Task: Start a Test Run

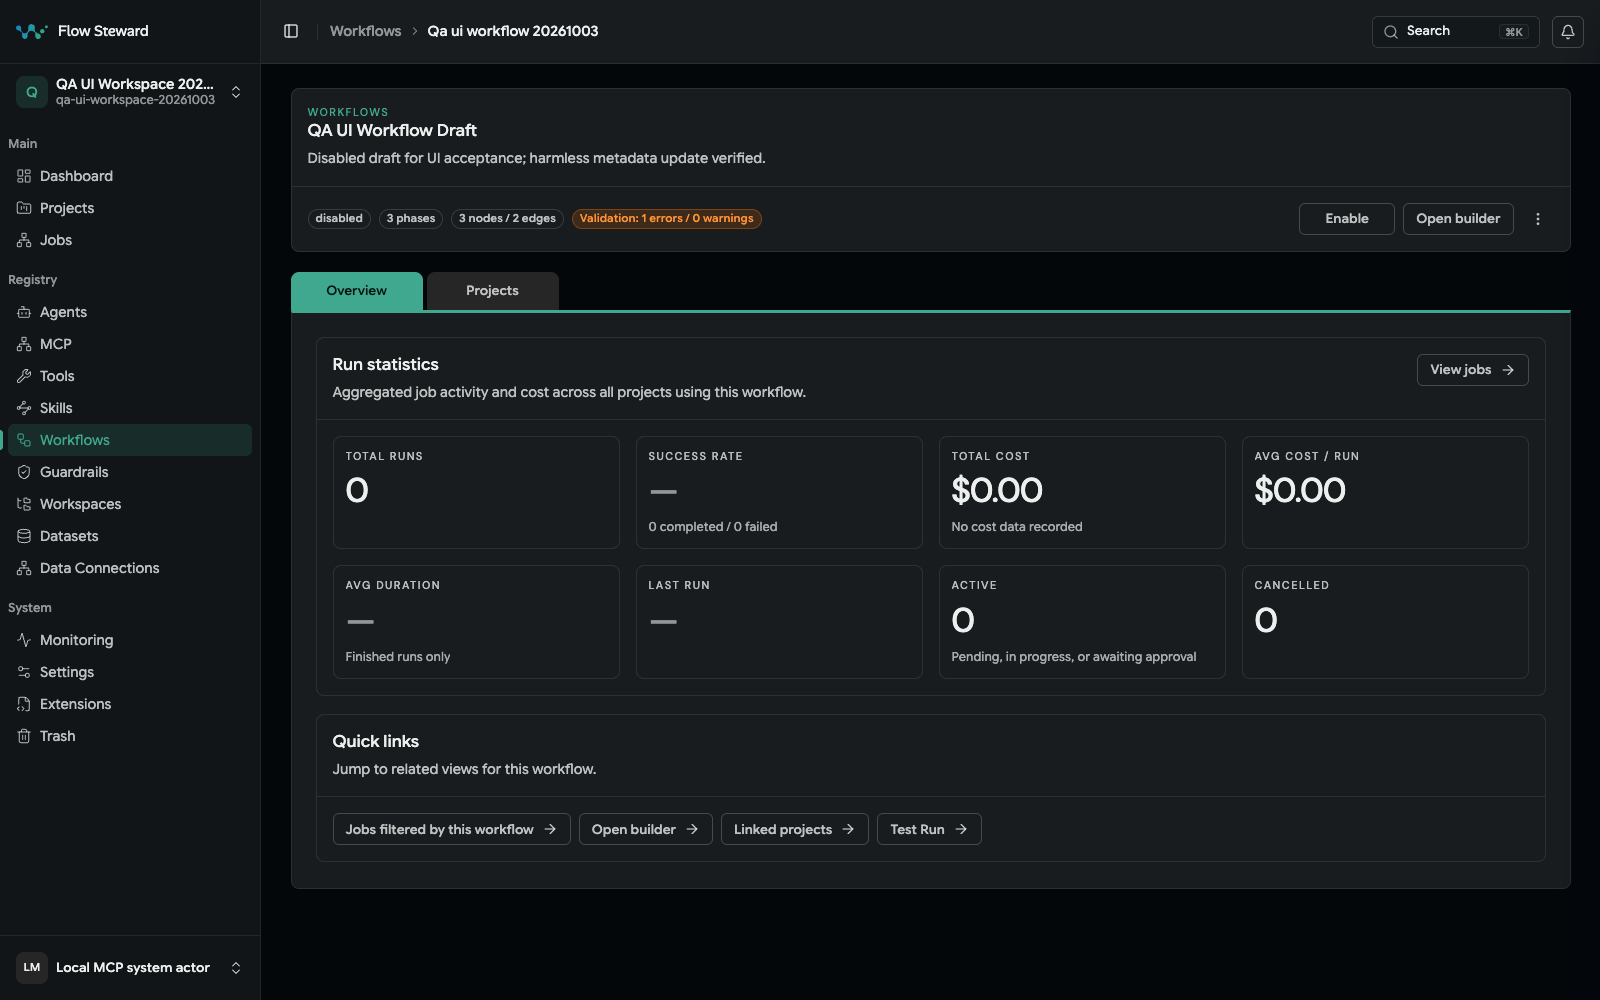Action: (x=929, y=829)
